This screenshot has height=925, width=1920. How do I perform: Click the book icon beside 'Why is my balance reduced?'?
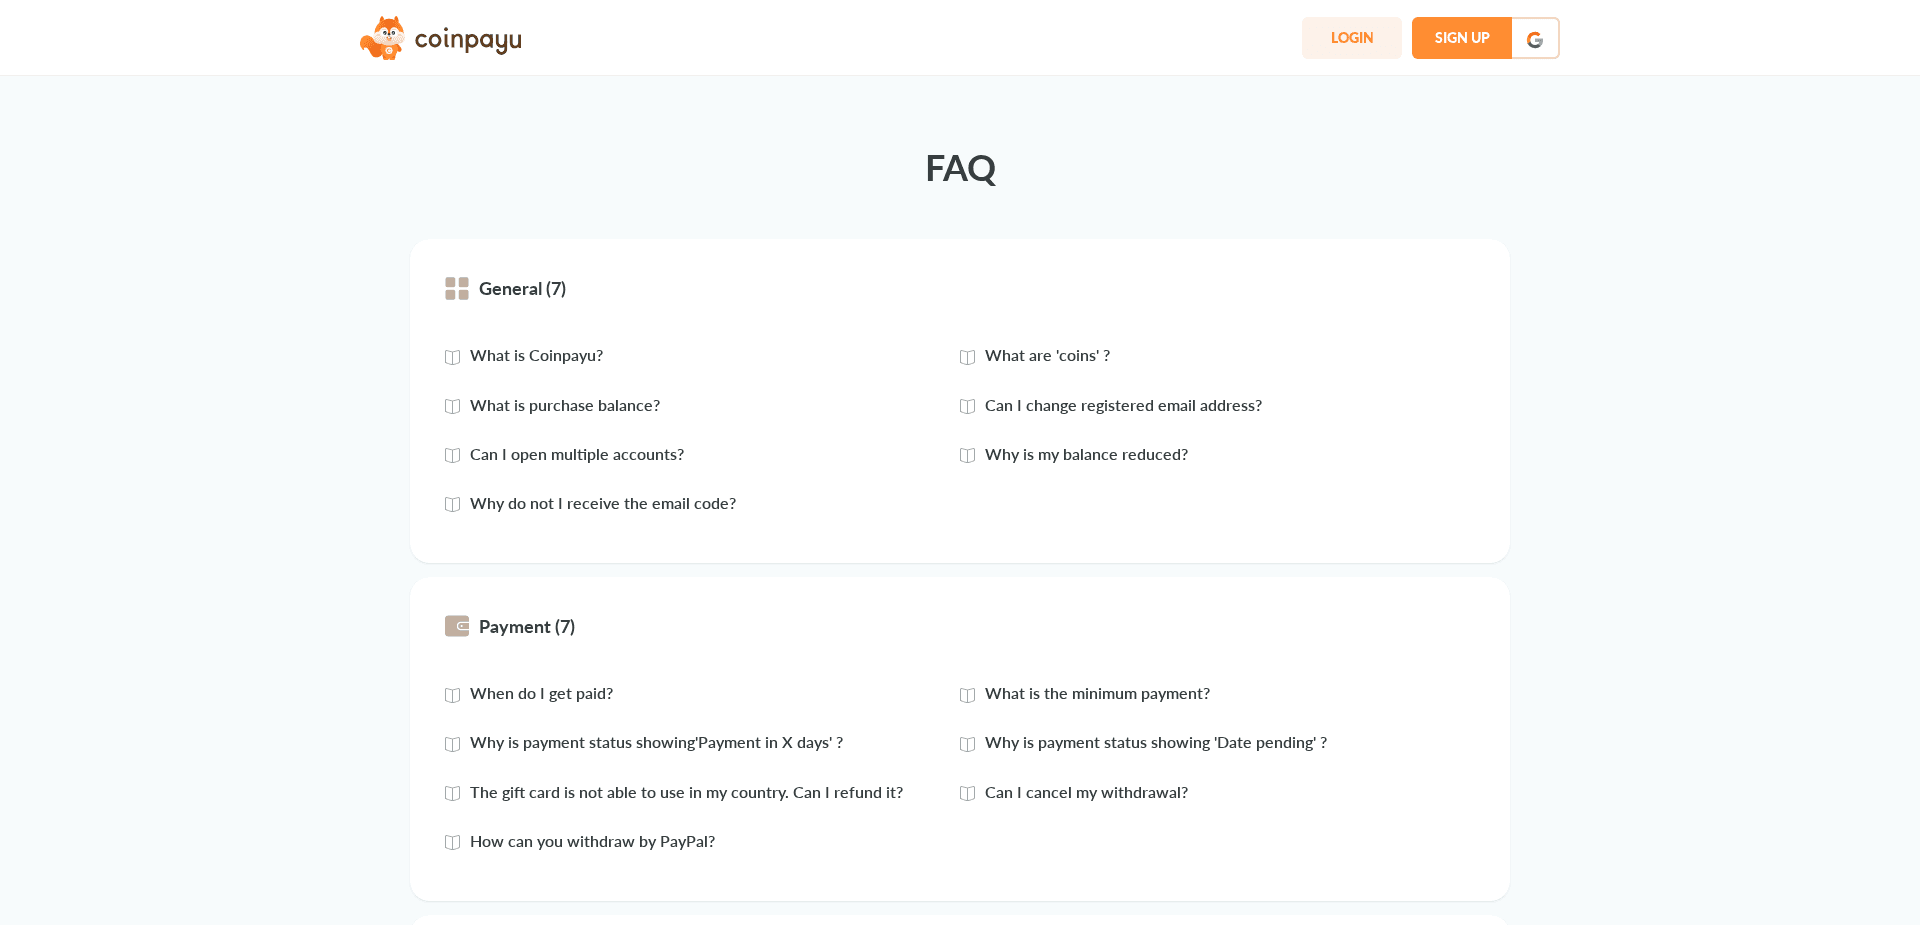tap(967, 455)
